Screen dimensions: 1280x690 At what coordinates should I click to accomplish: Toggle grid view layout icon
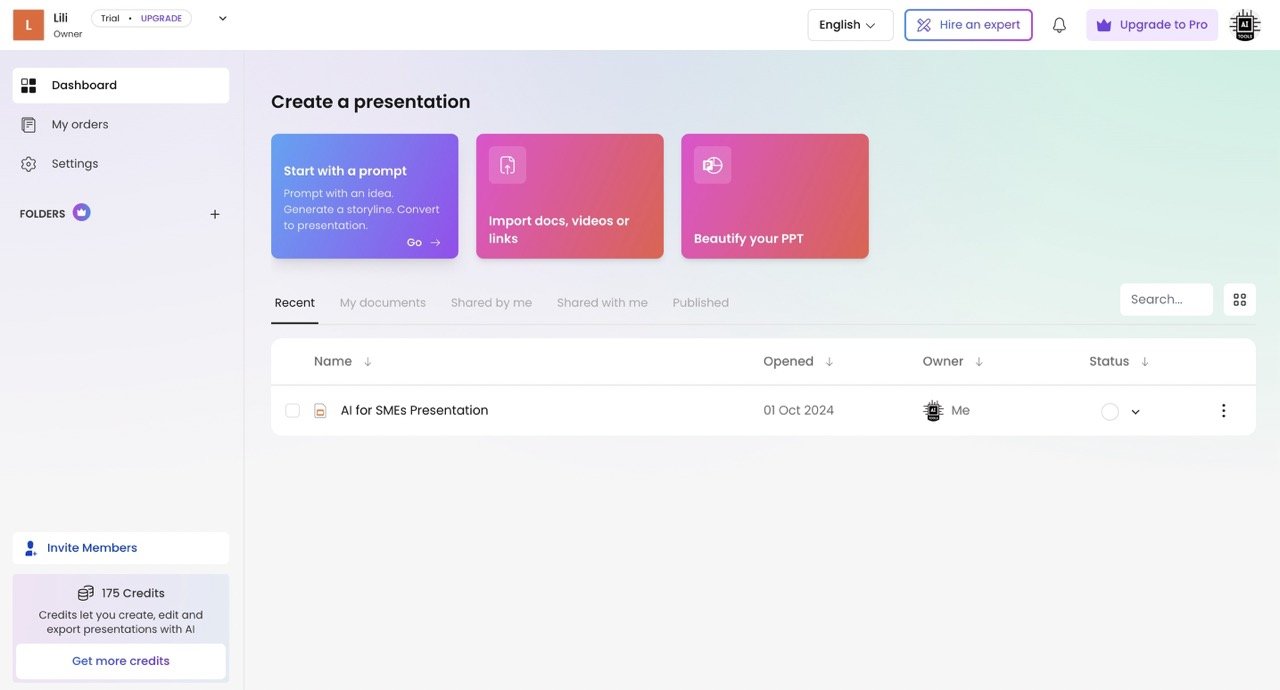[1240, 300]
